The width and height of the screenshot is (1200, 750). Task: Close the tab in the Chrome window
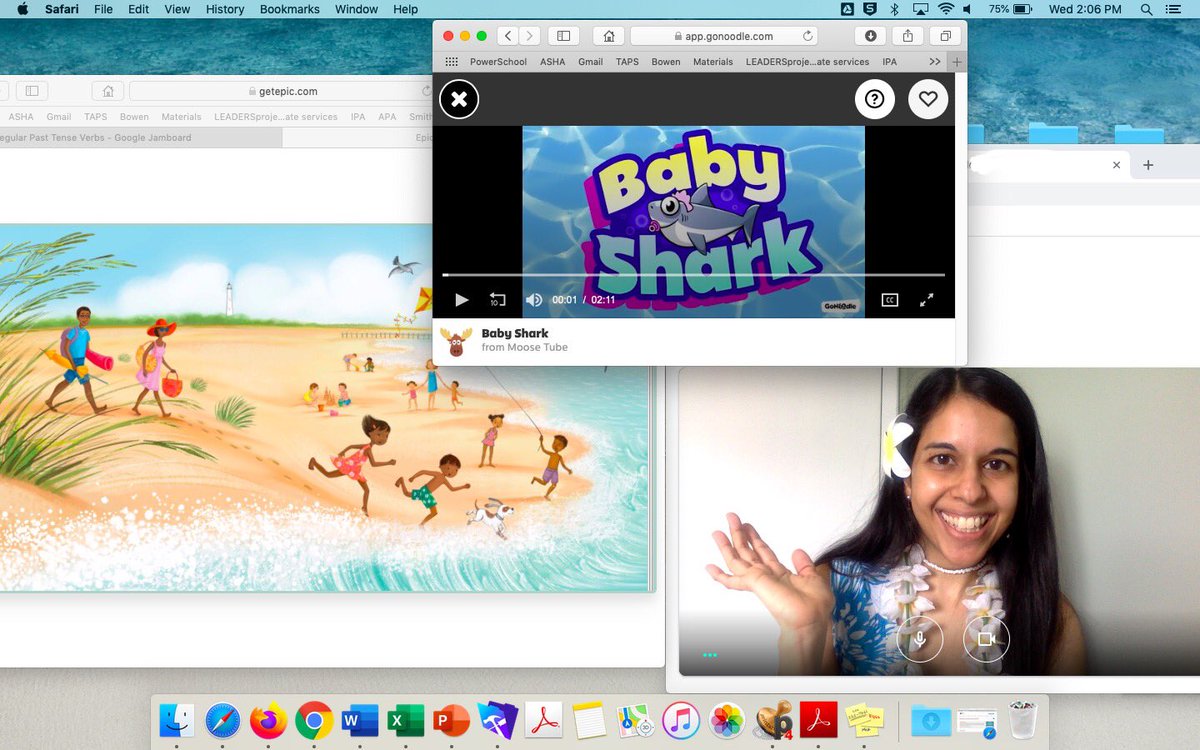(x=1117, y=165)
